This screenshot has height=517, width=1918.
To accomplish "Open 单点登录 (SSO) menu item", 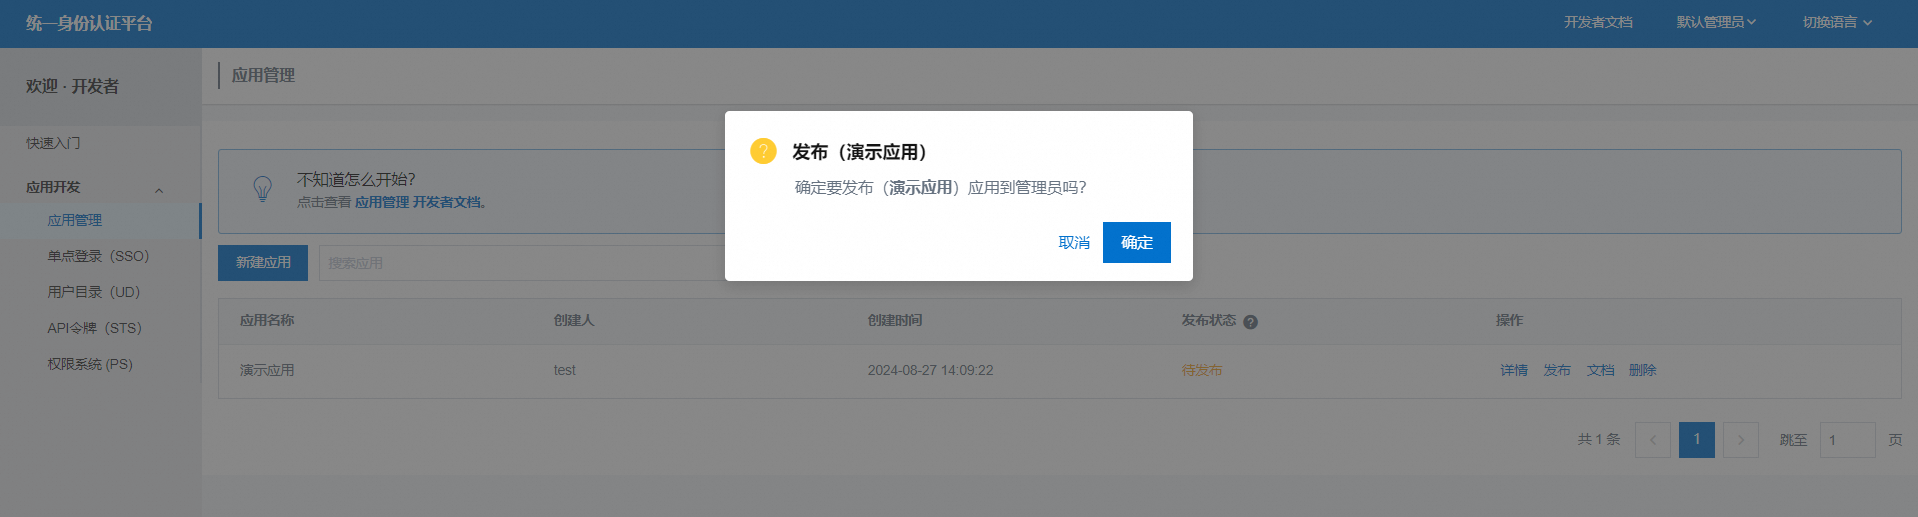I will (98, 256).
